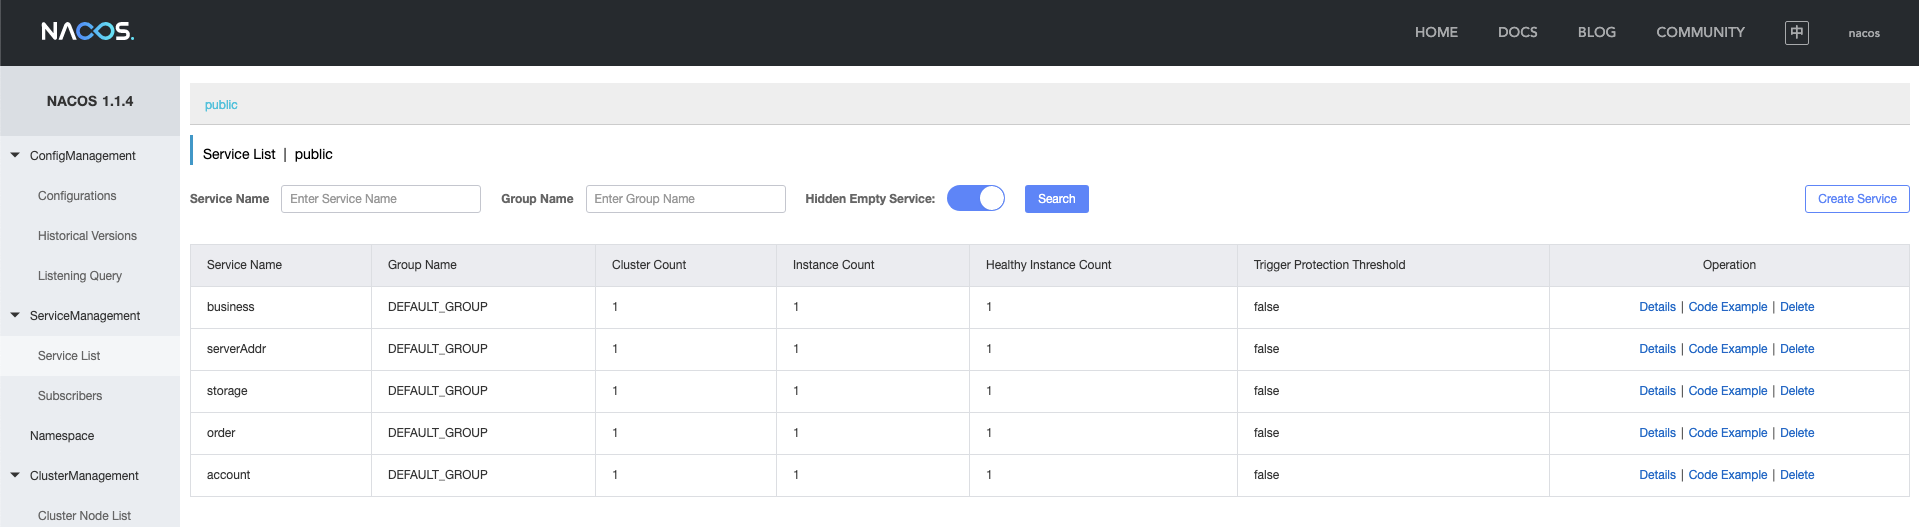Click DEFAULT_GROUP in the account row
This screenshot has height=527, width=1919.
click(438, 475)
